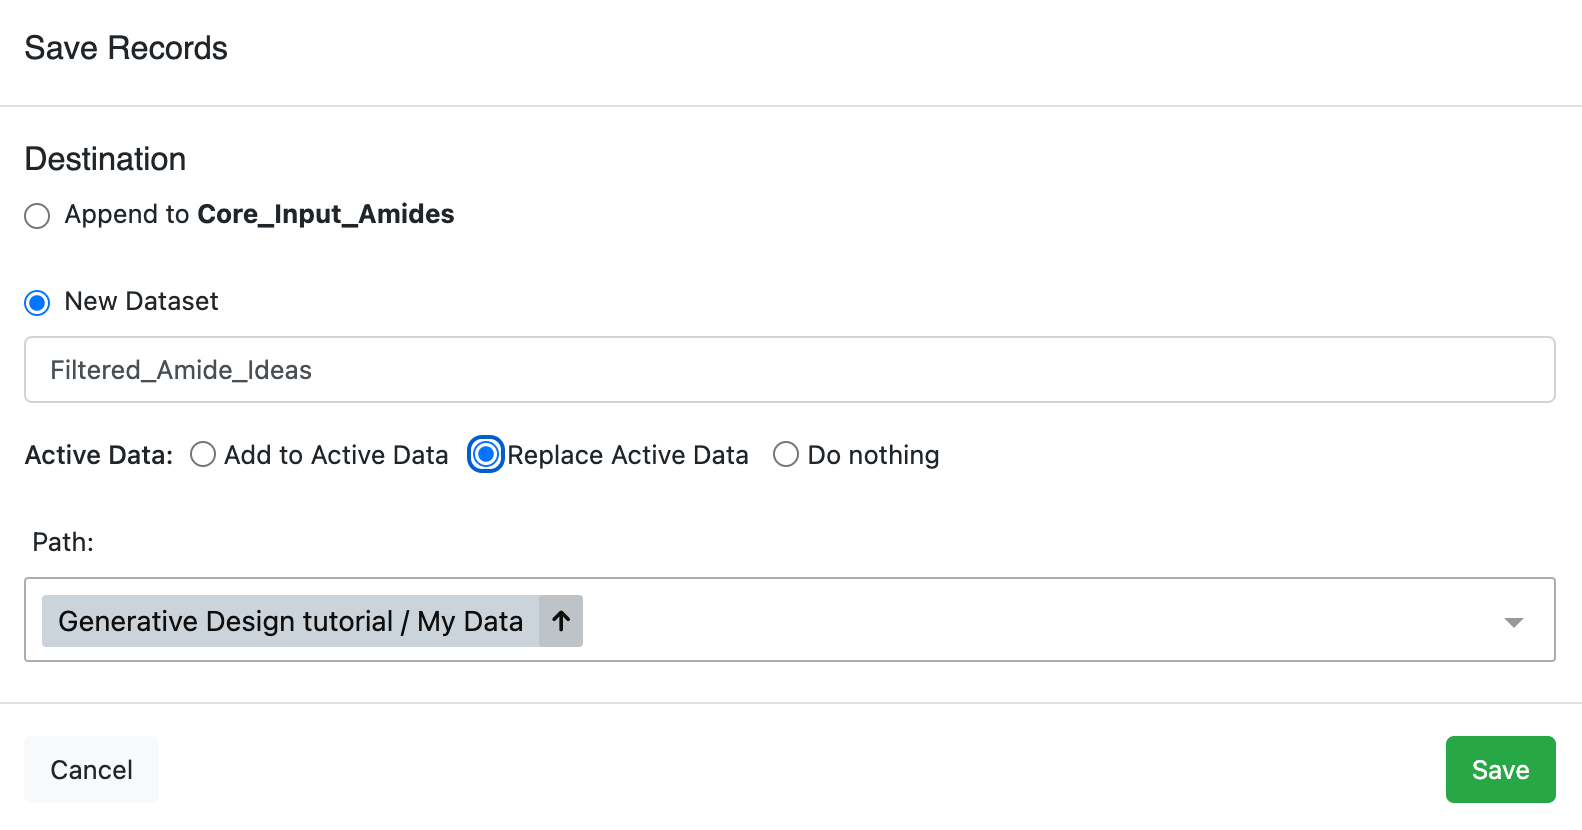
Task: Choose the New Dataset radio button
Action: point(37,303)
